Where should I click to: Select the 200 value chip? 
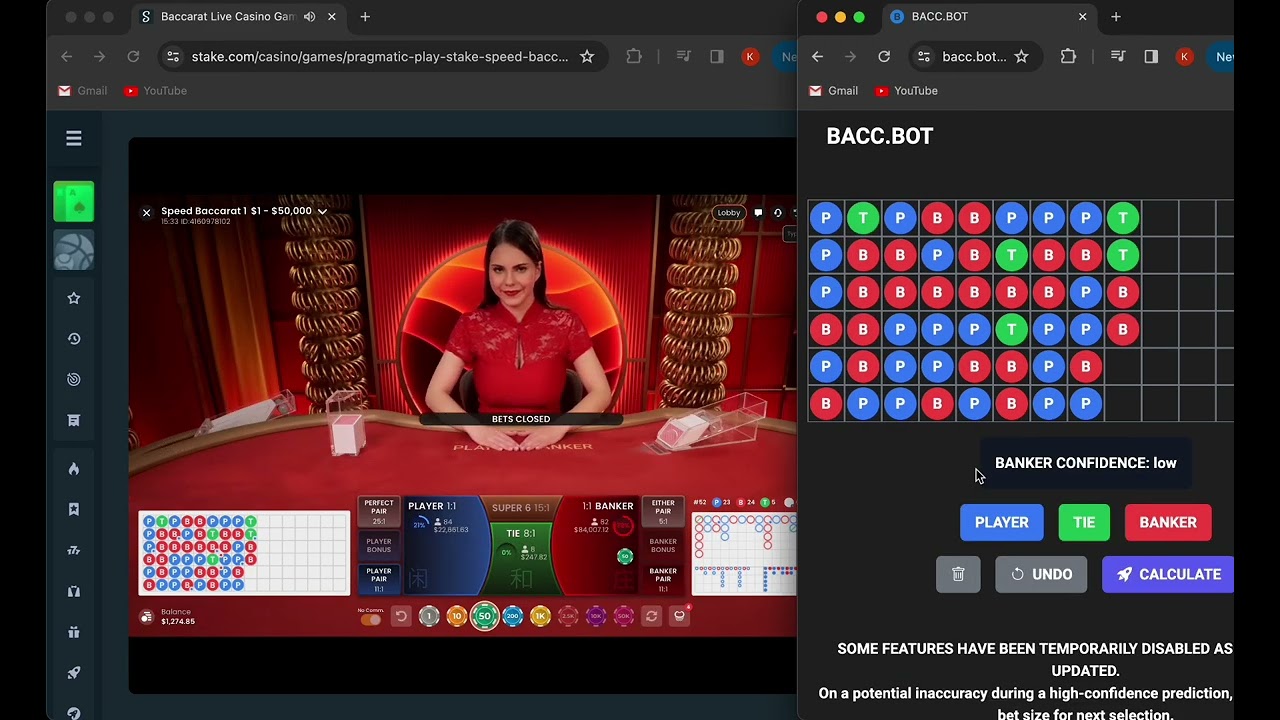pyautogui.click(x=513, y=617)
